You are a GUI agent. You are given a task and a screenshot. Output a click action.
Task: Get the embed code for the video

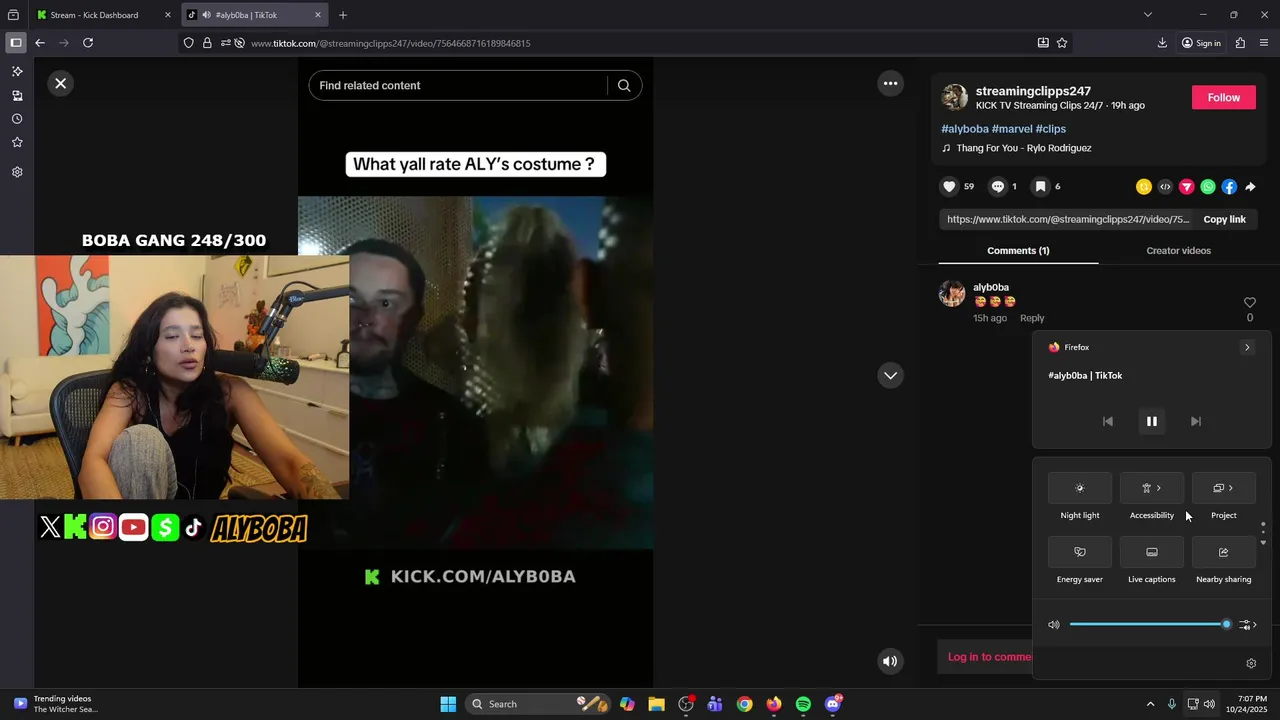coord(1165,187)
